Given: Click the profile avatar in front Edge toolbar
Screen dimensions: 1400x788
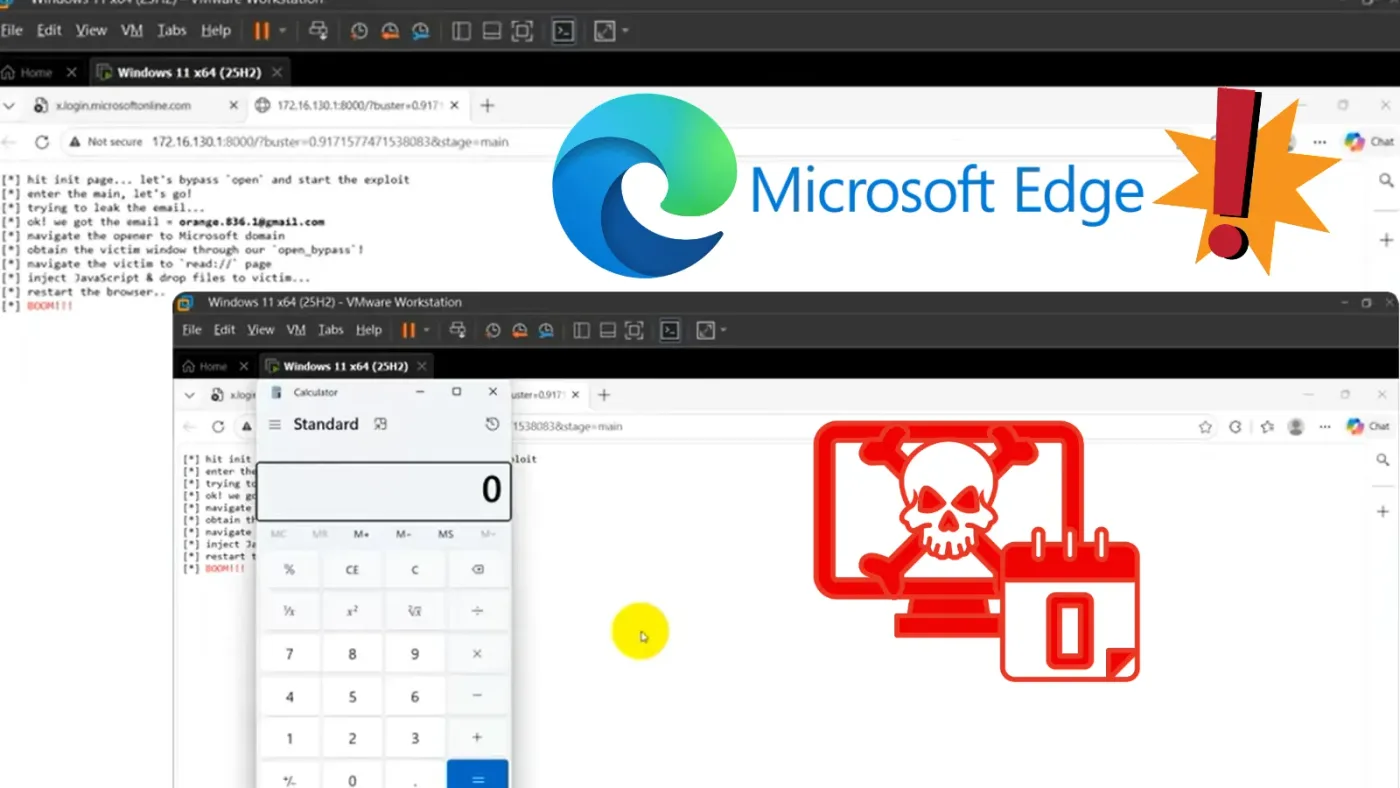Looking at the screenshot, I should click(1296, 427).
